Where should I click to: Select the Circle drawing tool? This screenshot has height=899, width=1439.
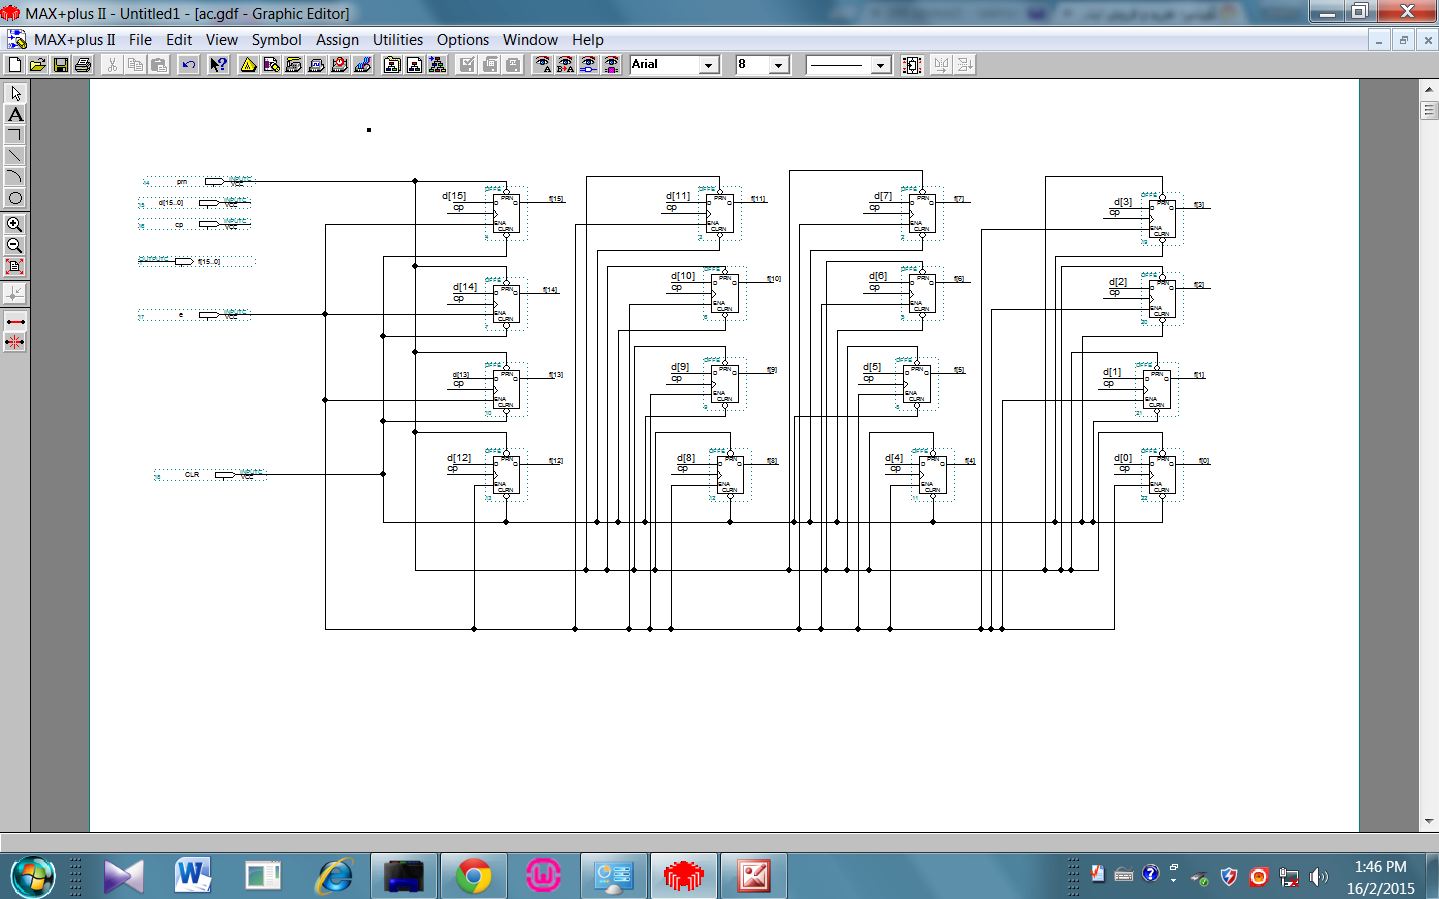click(x=15, y=198)
